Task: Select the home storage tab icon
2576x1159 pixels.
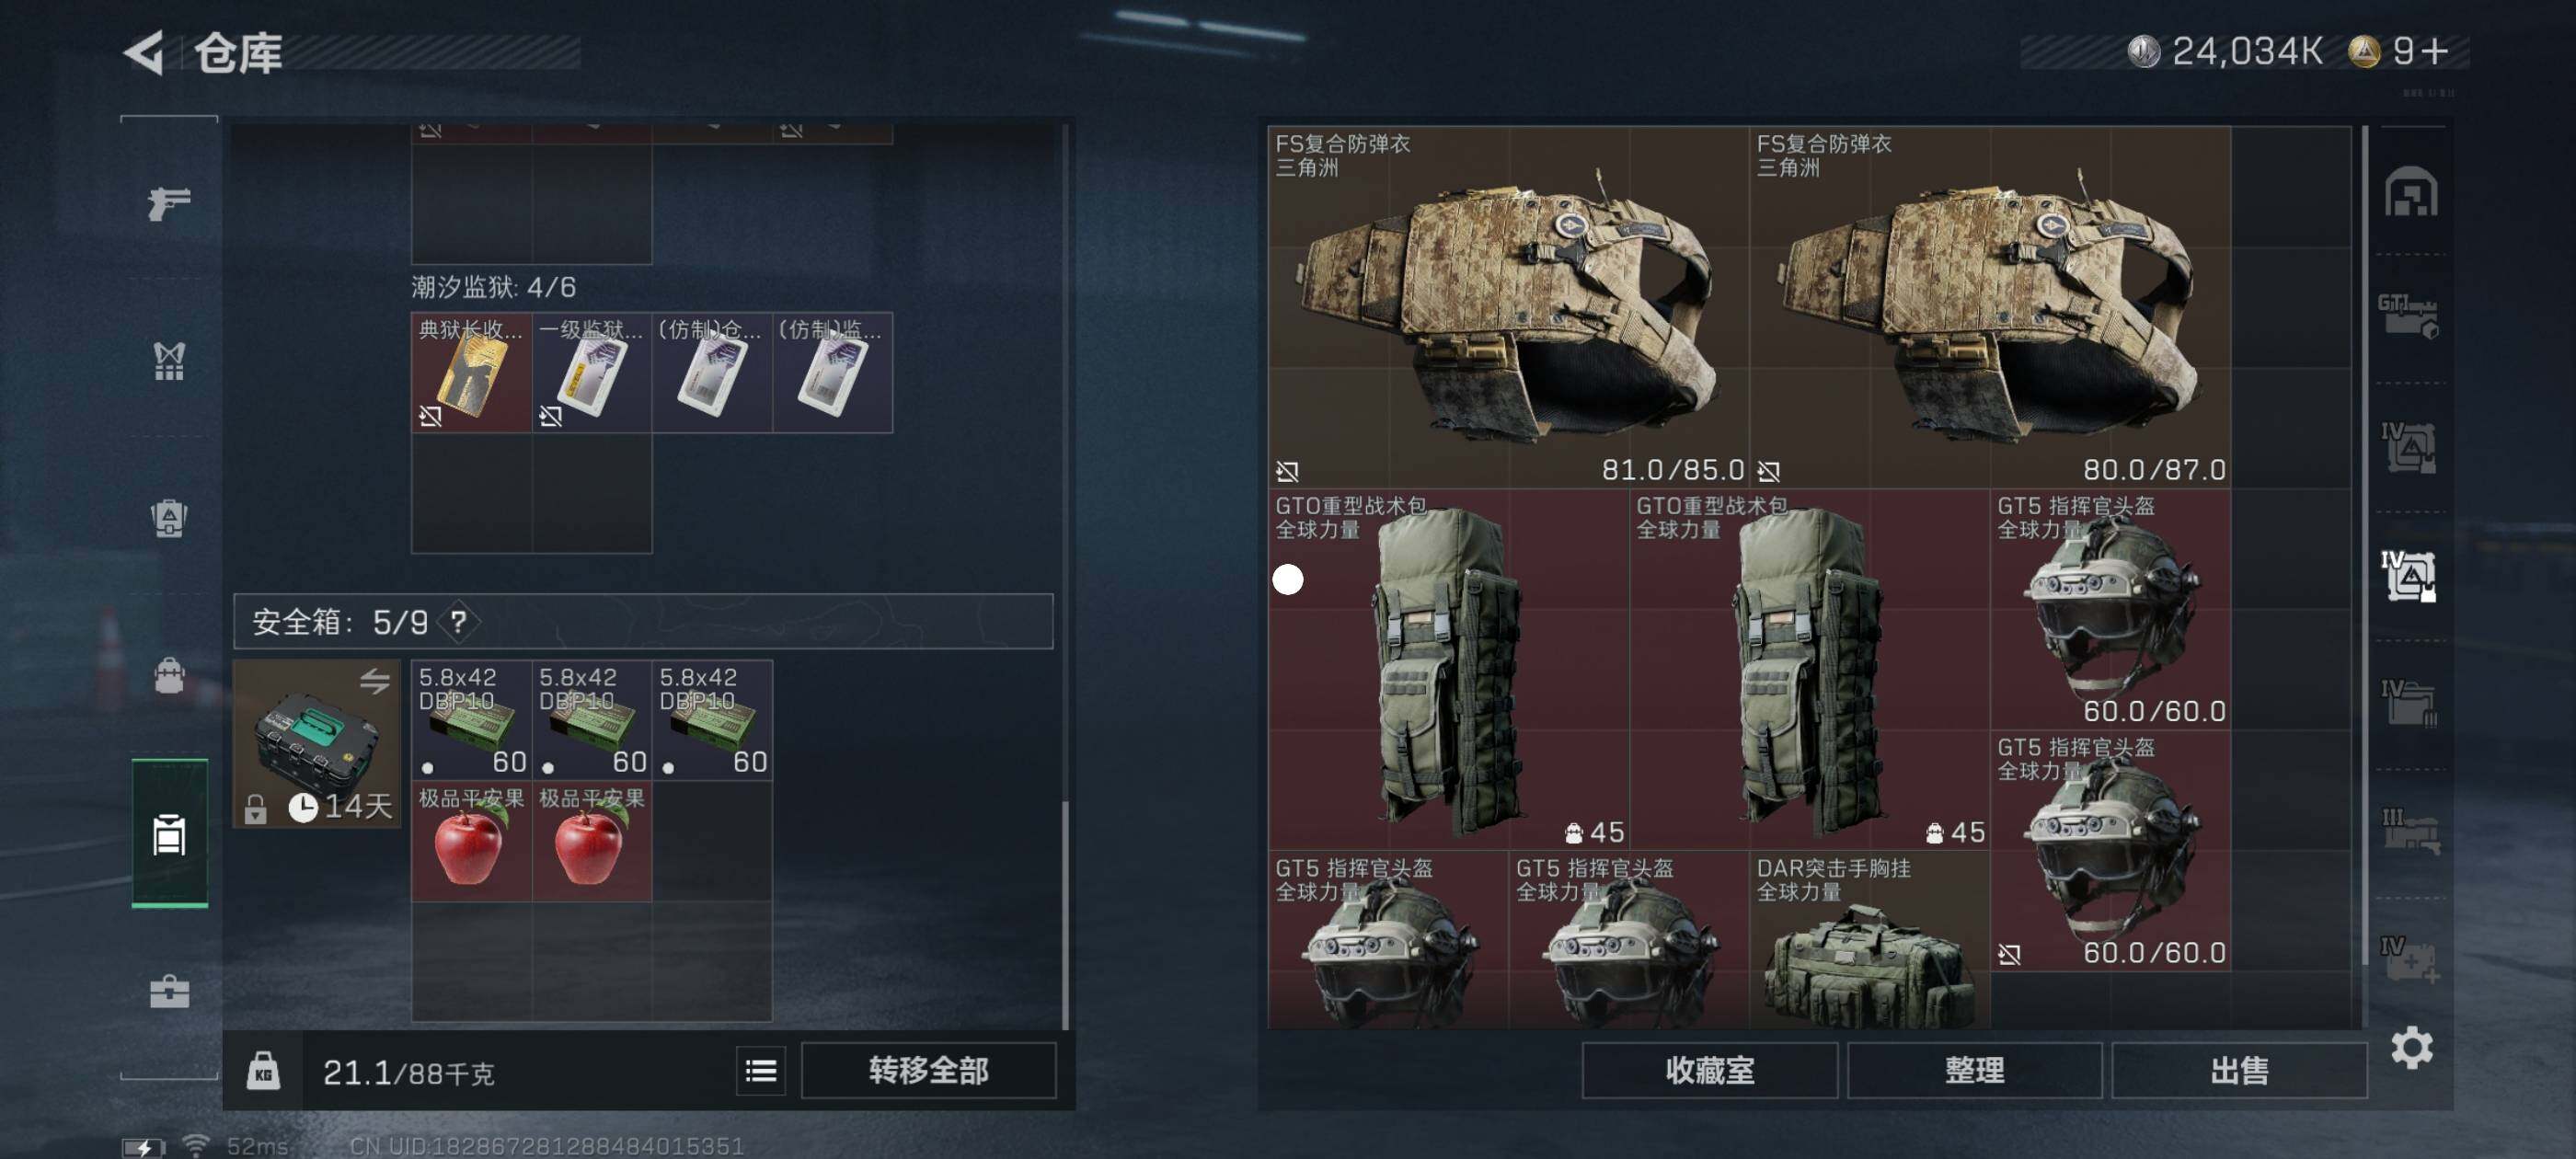Action: point(2410,191)
